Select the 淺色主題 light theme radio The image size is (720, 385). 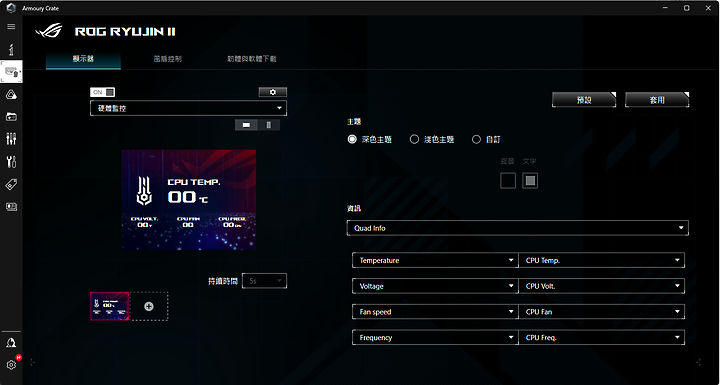click(x=414, y=139)
